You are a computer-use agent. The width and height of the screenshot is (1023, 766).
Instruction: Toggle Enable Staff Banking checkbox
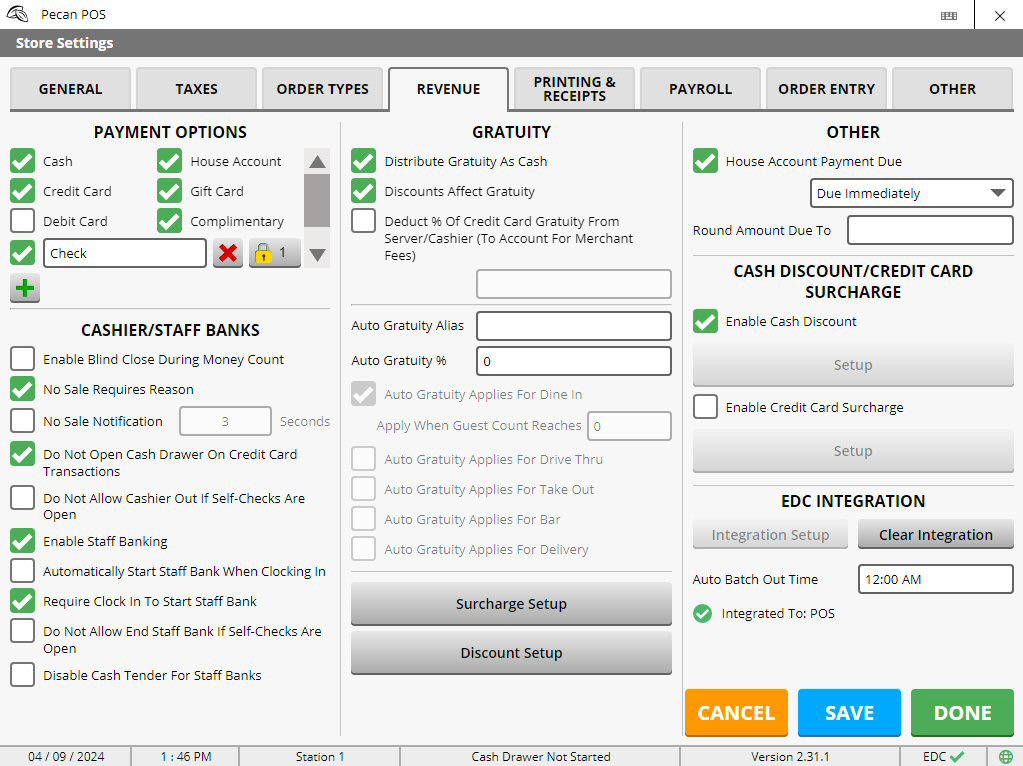tap(23, 541)
